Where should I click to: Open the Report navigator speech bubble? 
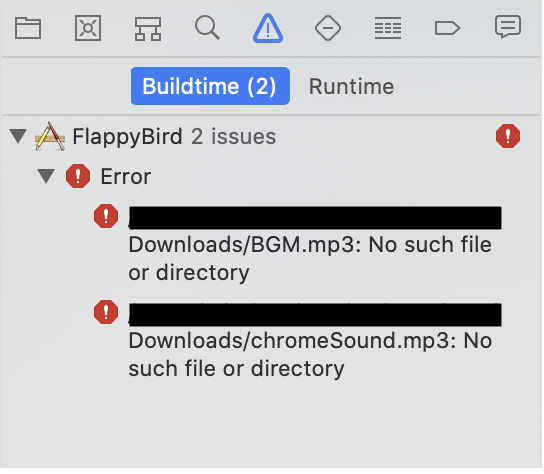pos(508,27)
